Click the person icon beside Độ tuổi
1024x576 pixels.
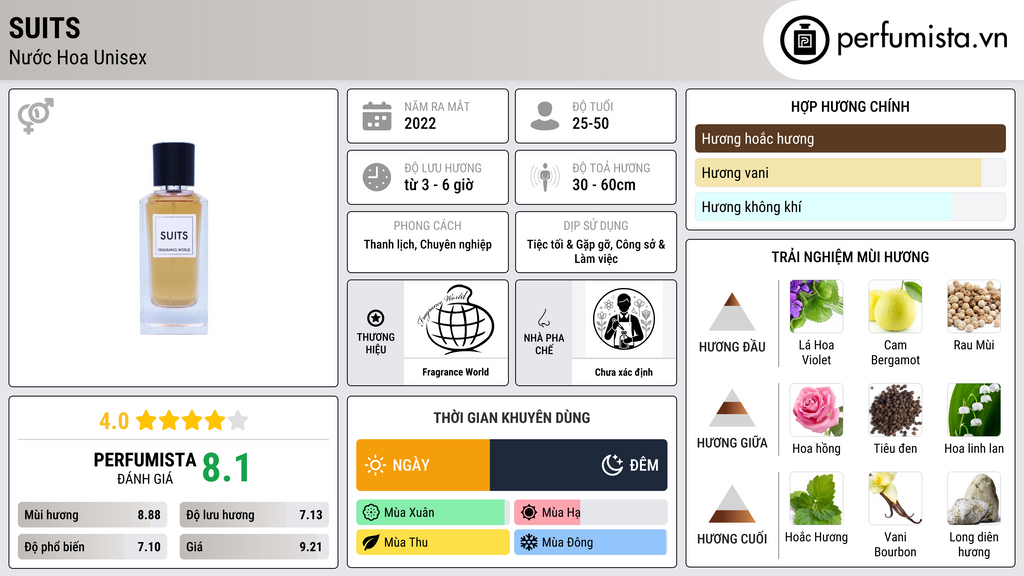click(545, 116)
